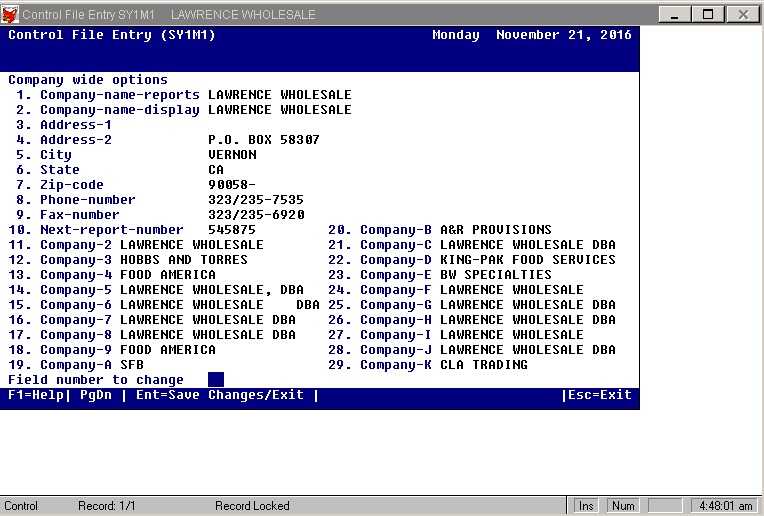Click CLA TRADING company entry
The width and height of the screenshot is (764, 516).
click(484, 365)
